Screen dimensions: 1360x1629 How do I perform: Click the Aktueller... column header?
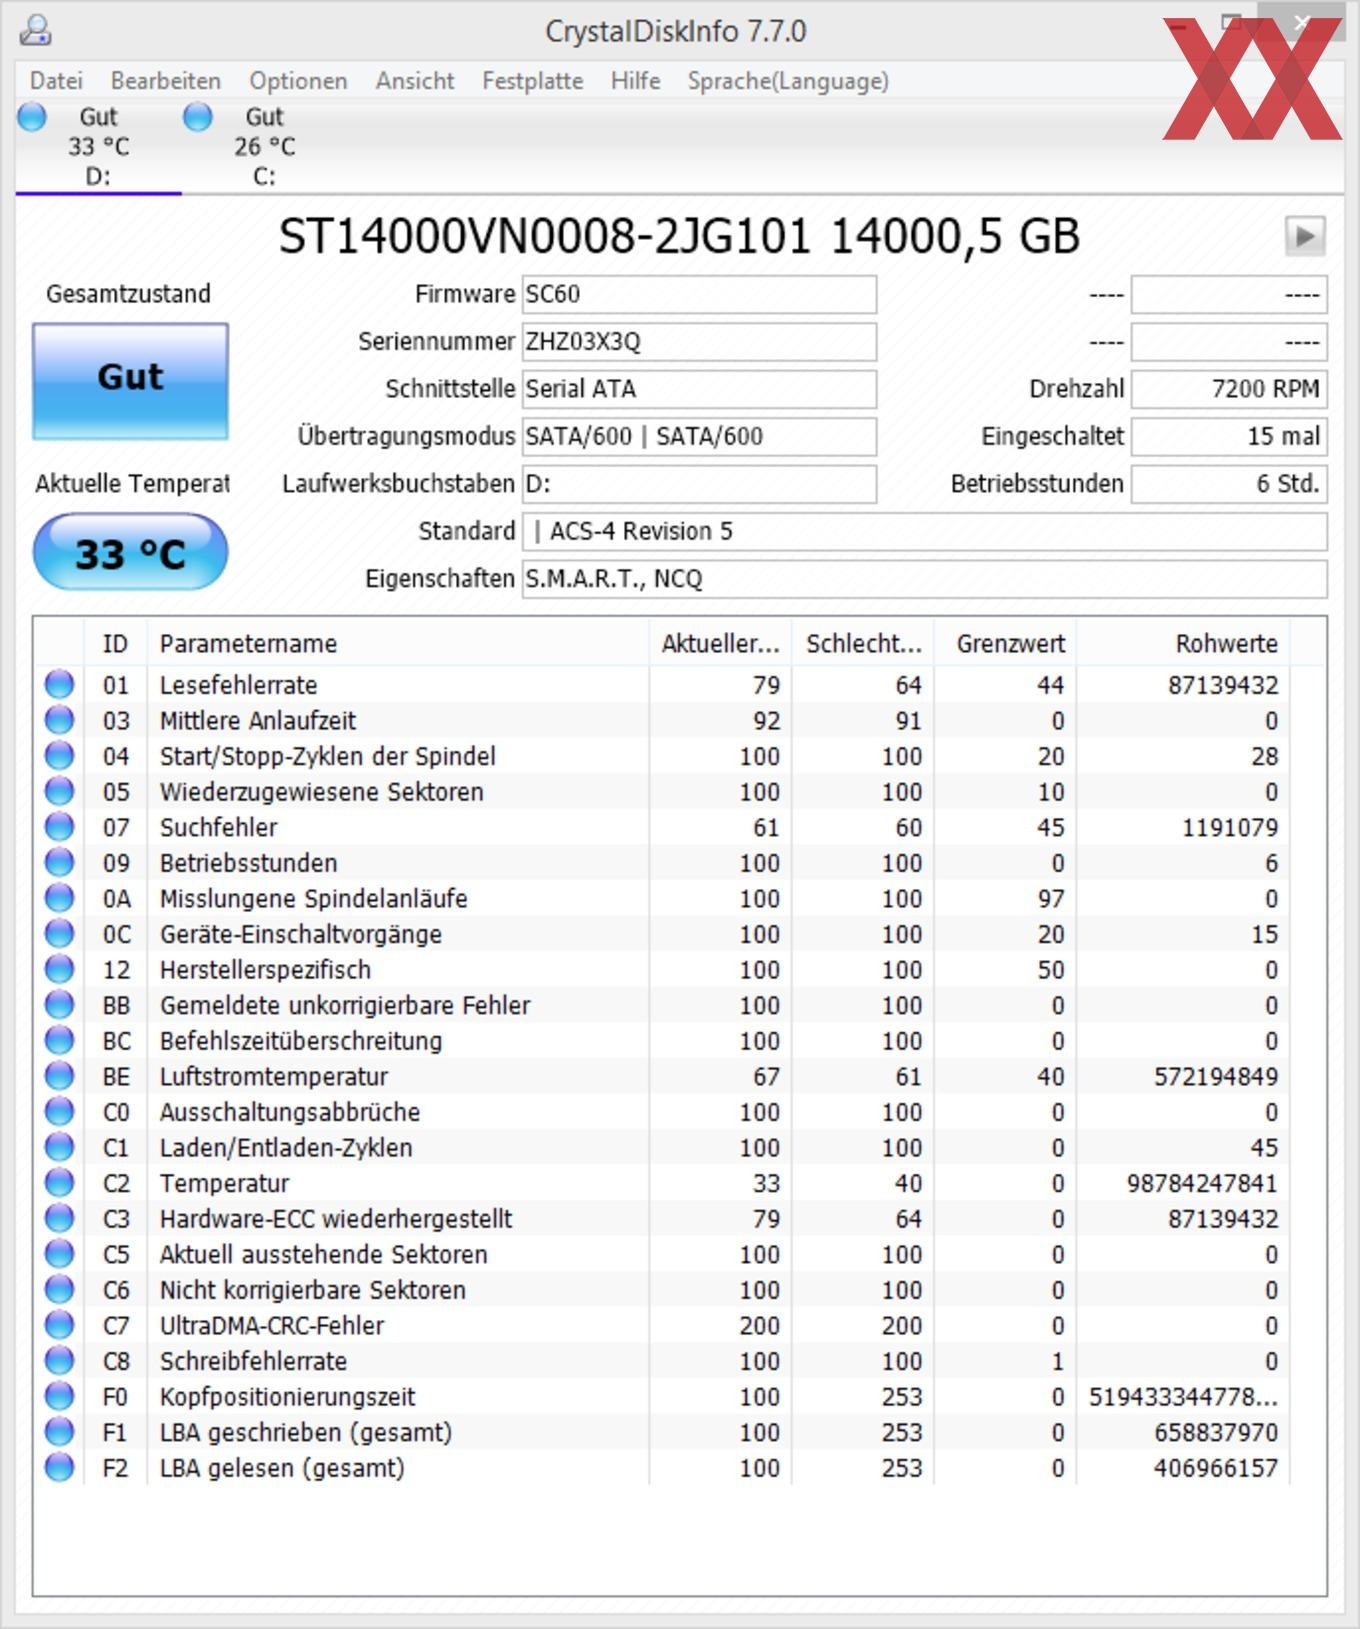(x=720, y=643)
